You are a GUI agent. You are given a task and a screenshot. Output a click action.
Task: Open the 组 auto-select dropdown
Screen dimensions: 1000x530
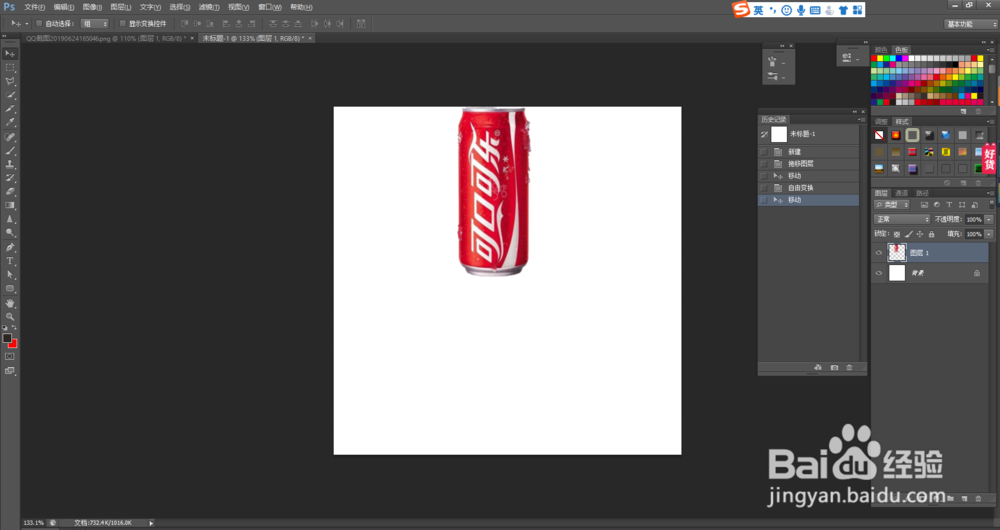click(x=95, y=24)
